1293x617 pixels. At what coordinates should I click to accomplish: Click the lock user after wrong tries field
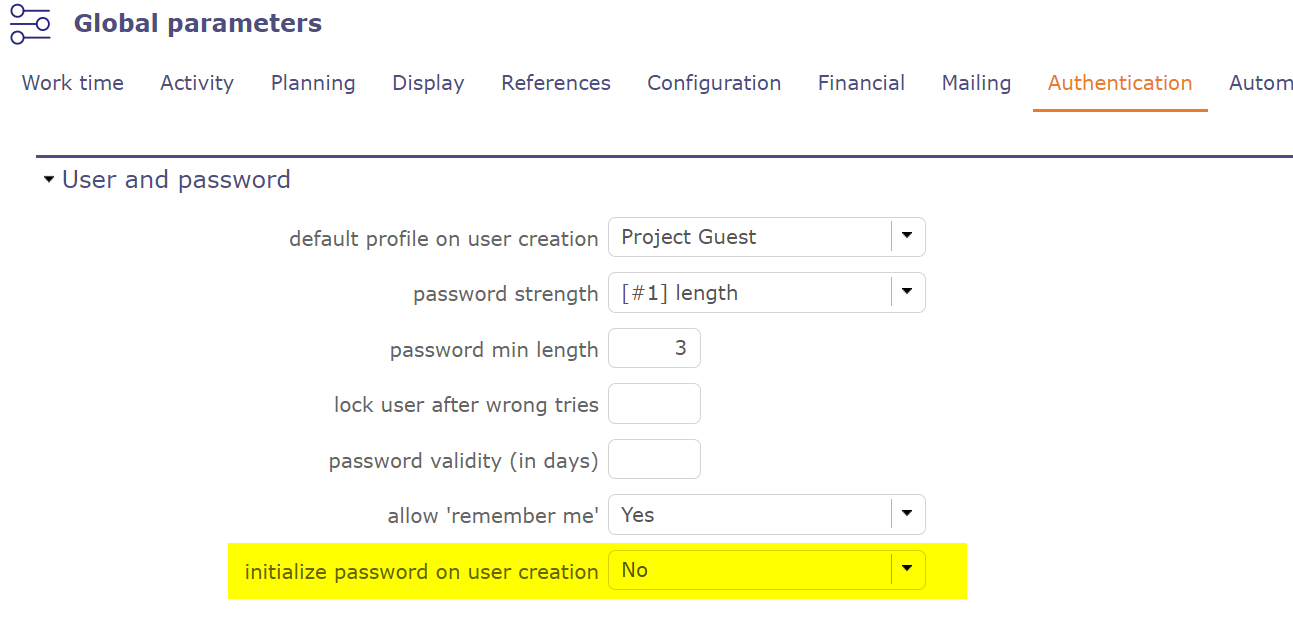coord(654,404)
